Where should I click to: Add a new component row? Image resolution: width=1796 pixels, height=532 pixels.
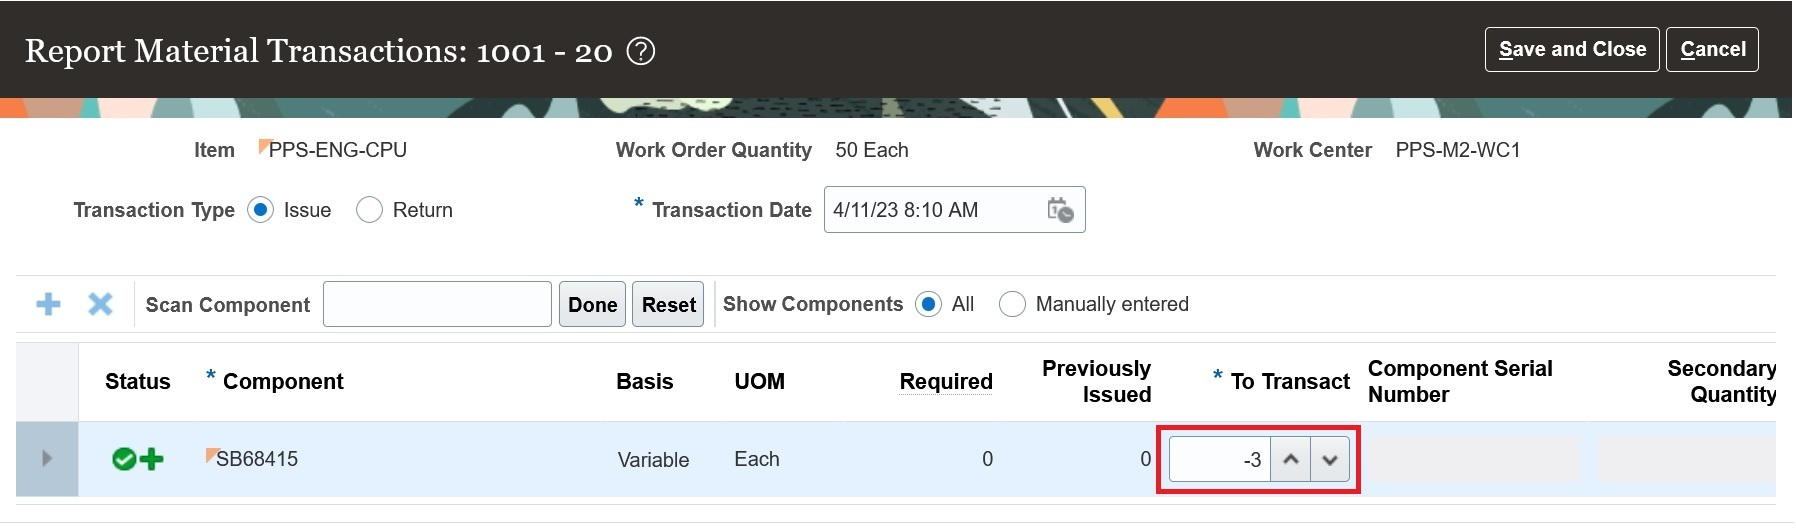tap(48, 304)
